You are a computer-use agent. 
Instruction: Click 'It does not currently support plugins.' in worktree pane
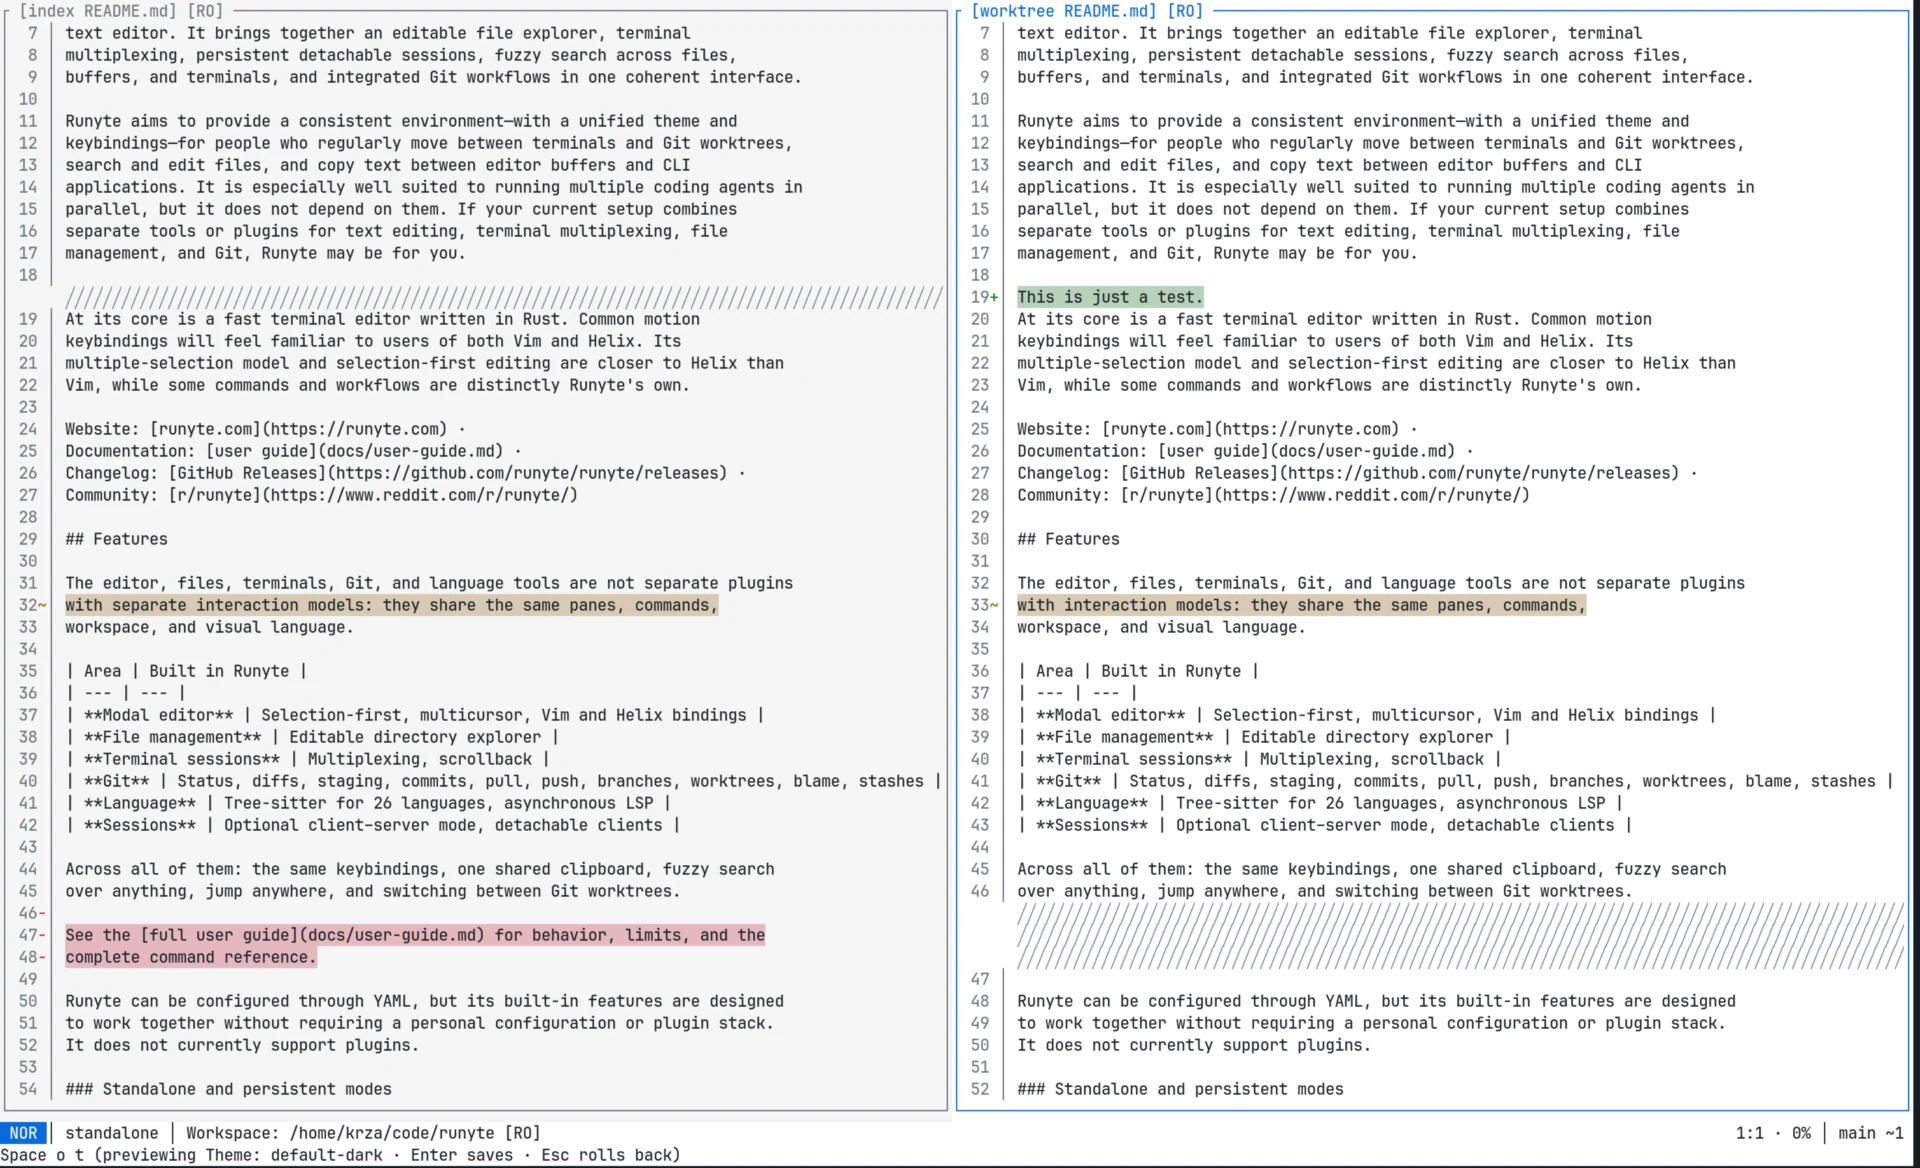[x=1194, y=1045]
